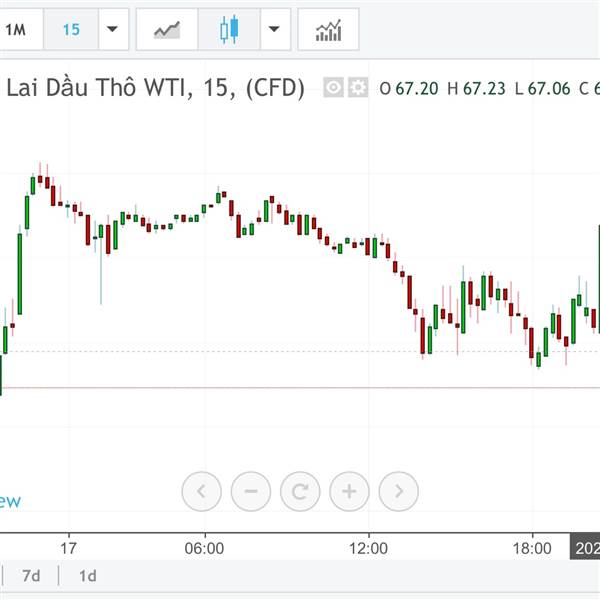Click the scroll chart right arrow button
The width and height of the screenshot is (600, 600).
click(399, 491)
